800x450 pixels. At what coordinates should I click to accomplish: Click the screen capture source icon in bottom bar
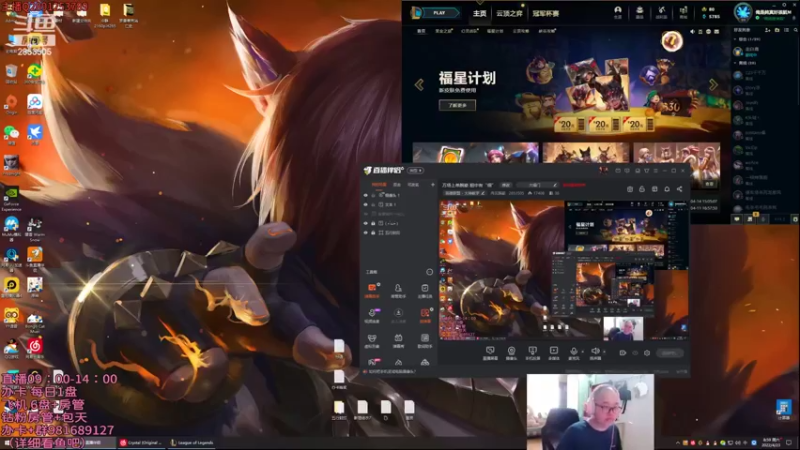pyautogui.click(x=490, y=353)
